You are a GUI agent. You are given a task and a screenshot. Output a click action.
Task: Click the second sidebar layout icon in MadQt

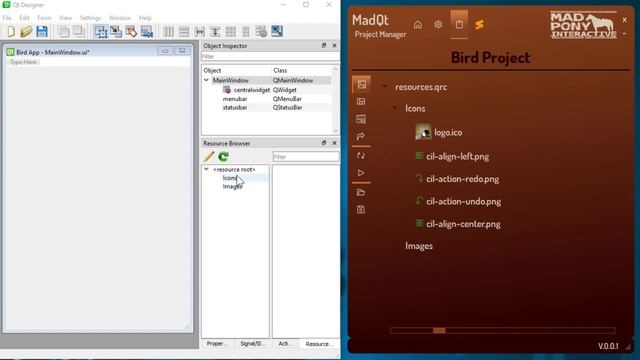click(x=361, y=102)
